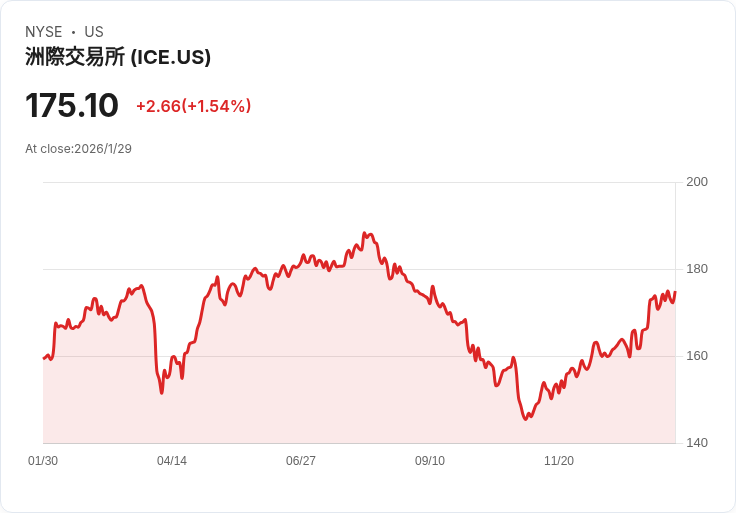The height and width of the screenshot is (513, 736).
Task: Select the 200 y-axis label
Action: coord(697,182)
